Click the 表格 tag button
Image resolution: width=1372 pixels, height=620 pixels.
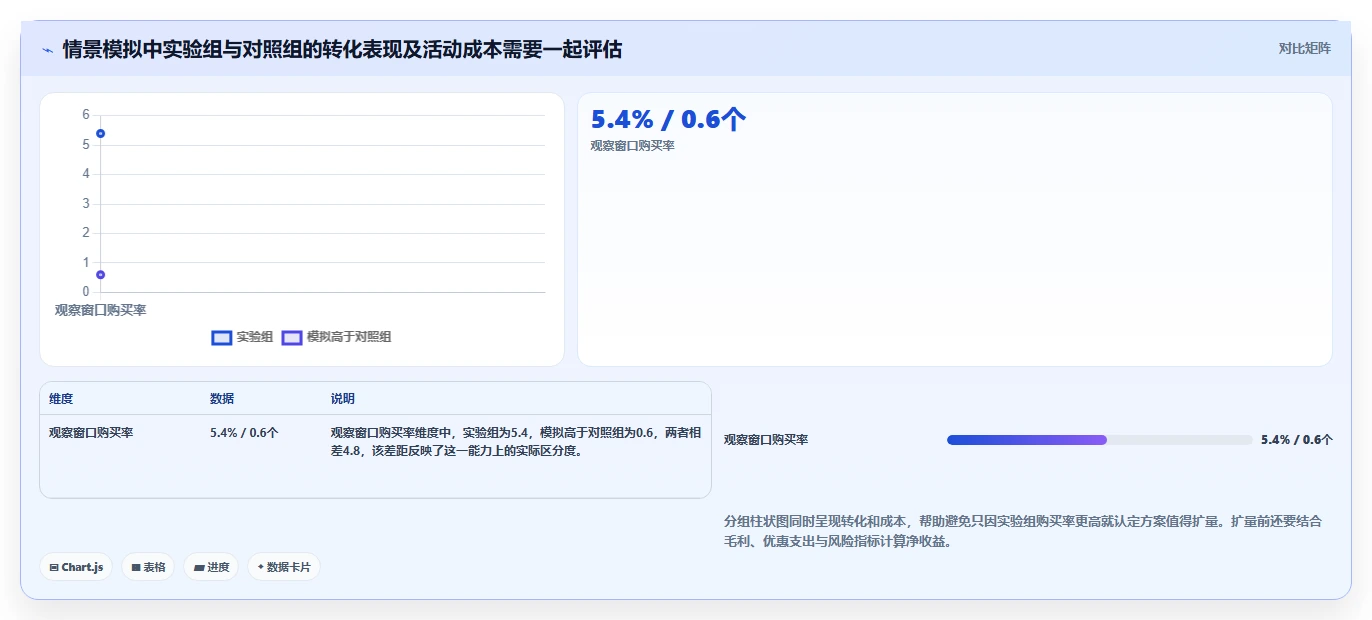click(x=148, y=567)
